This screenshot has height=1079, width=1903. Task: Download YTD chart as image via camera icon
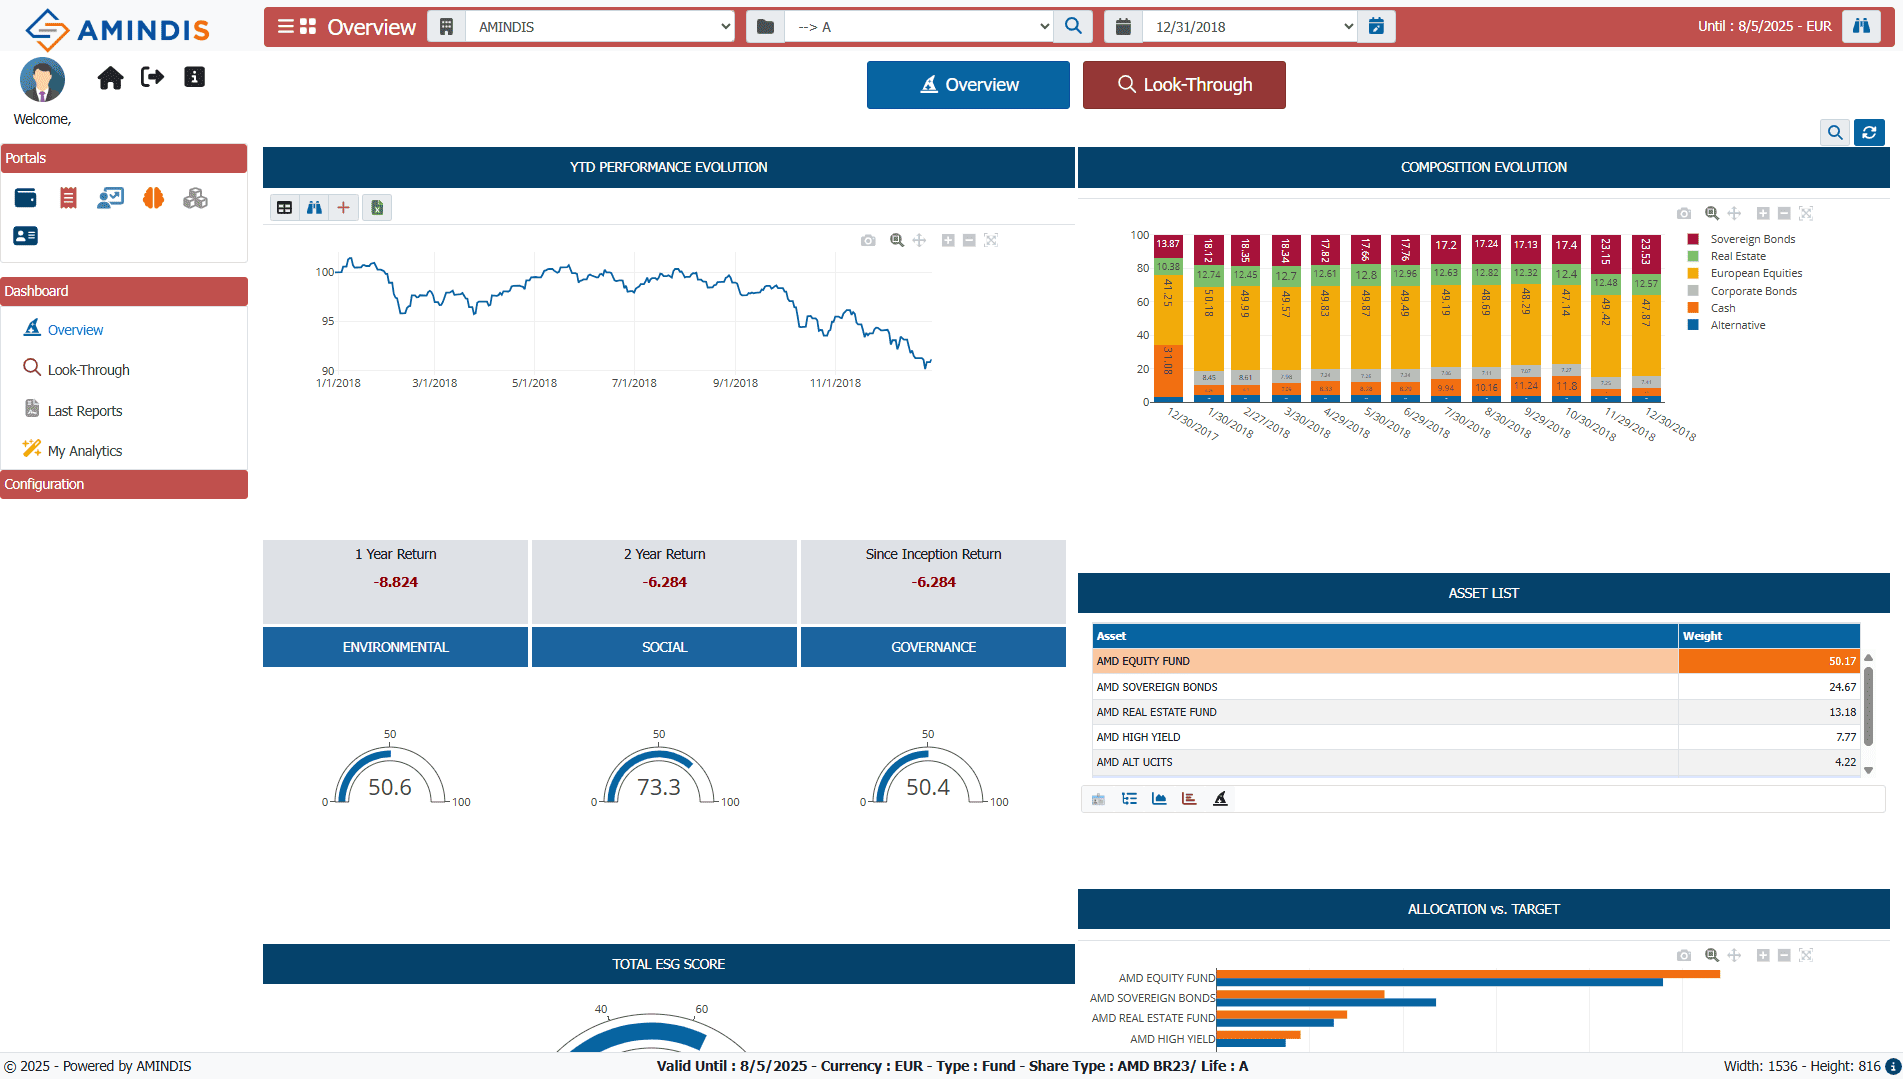point(868,240)
